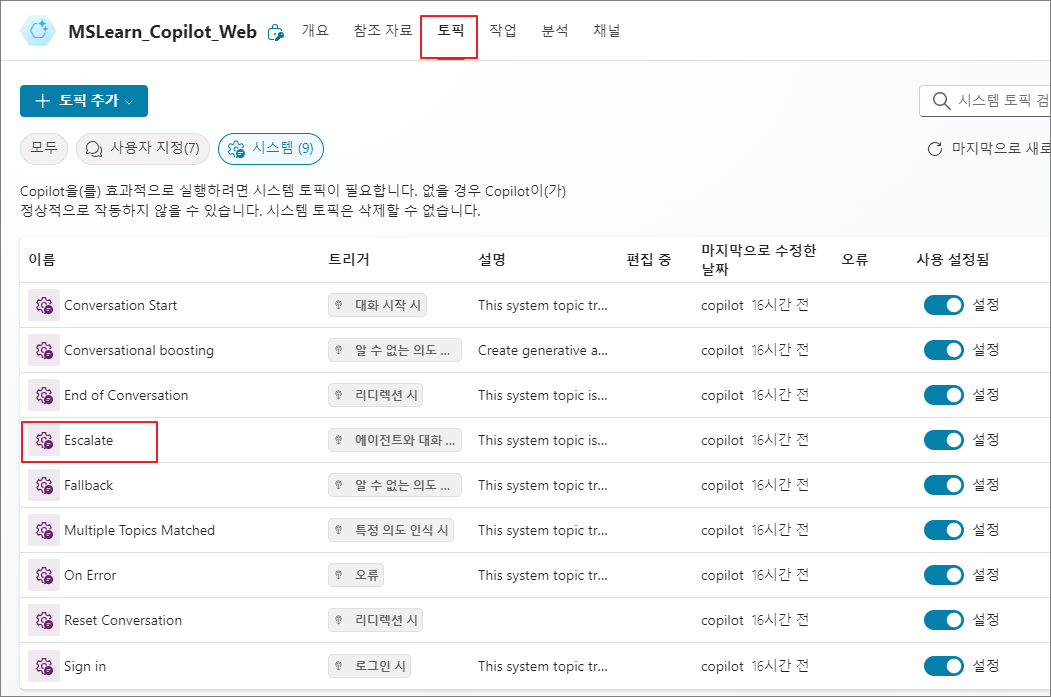Click the system topic icon for Escalate

pyautogui.click(x=44, y=440)
